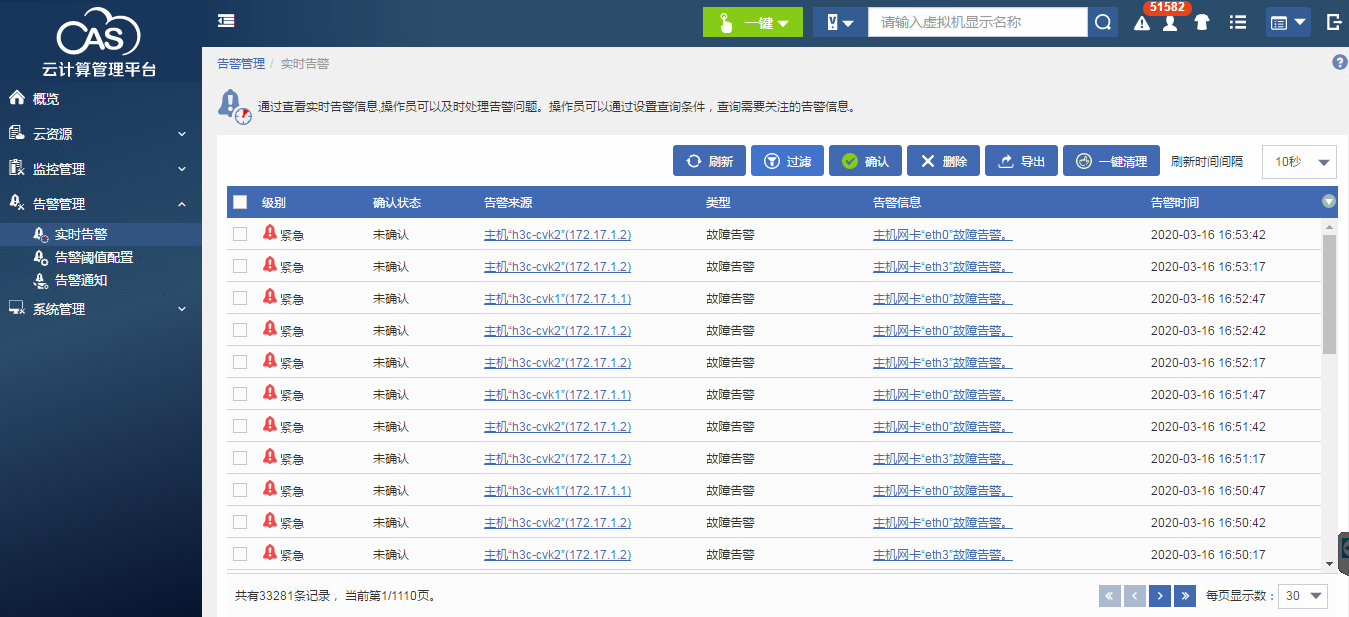Expand the 监控管理 menu chevron
1349x617 pixels.
(182, 169)
